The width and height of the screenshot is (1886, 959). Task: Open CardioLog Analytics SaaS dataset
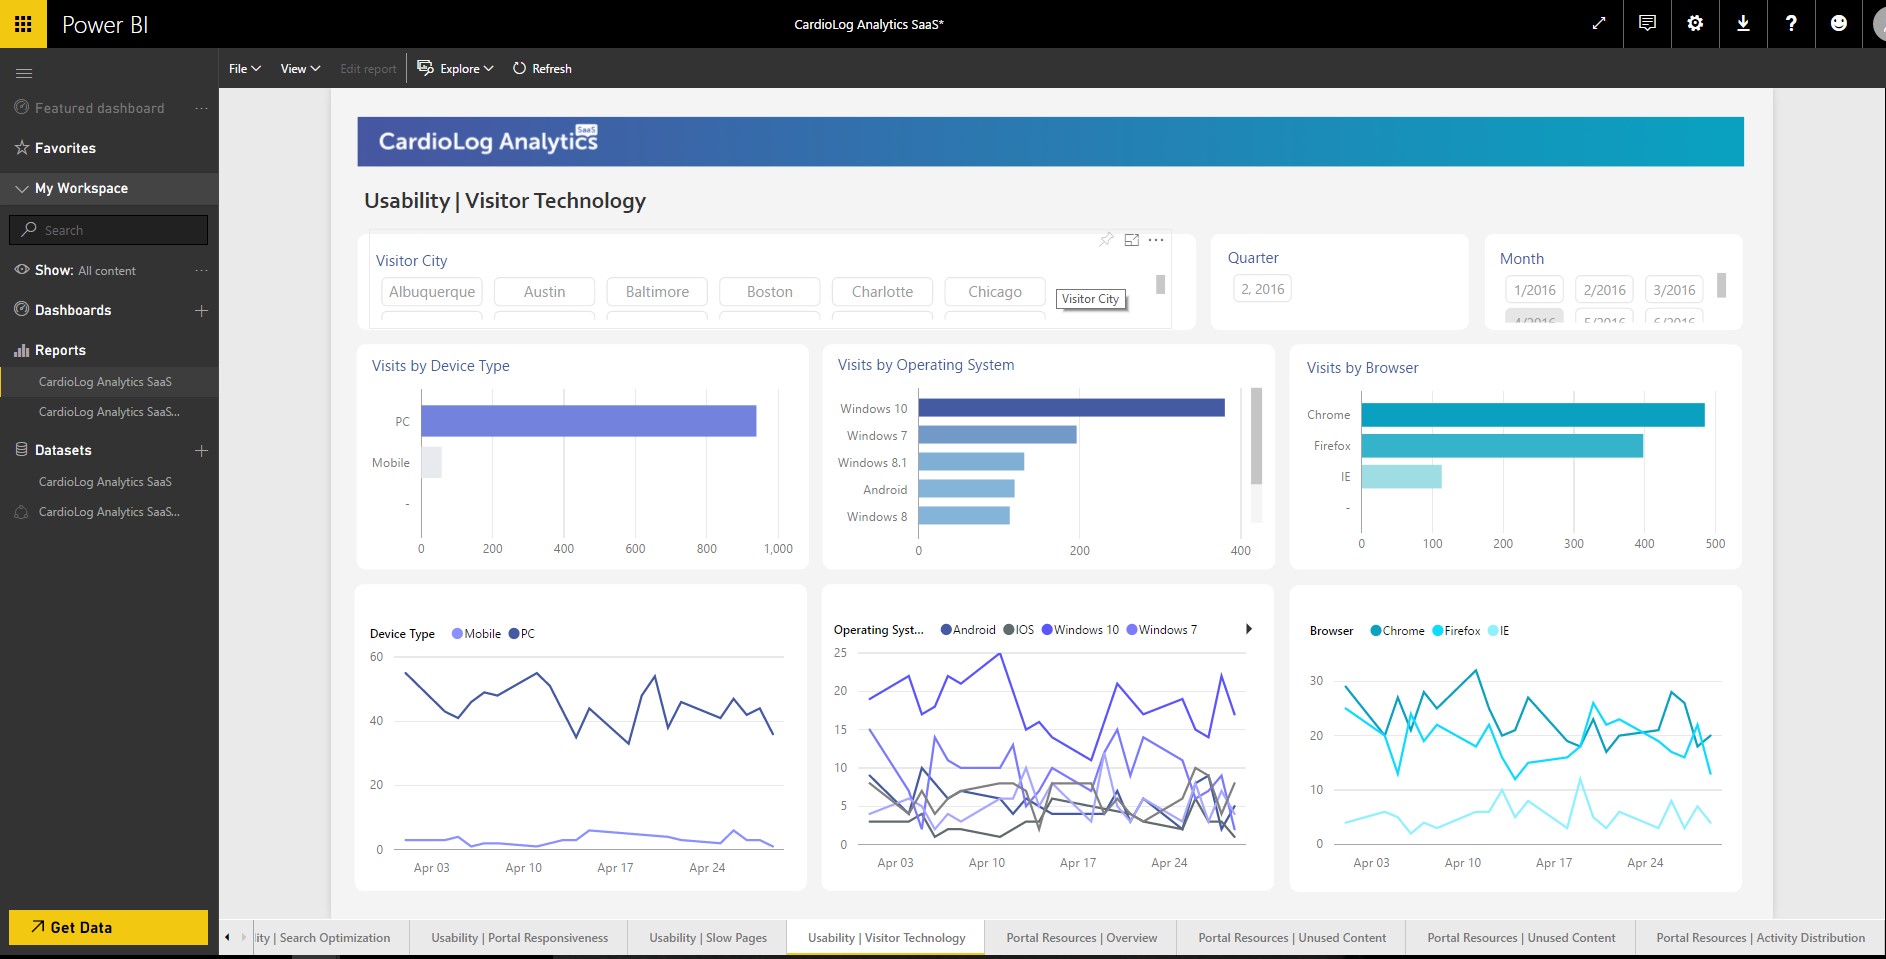tap(105, 482)
